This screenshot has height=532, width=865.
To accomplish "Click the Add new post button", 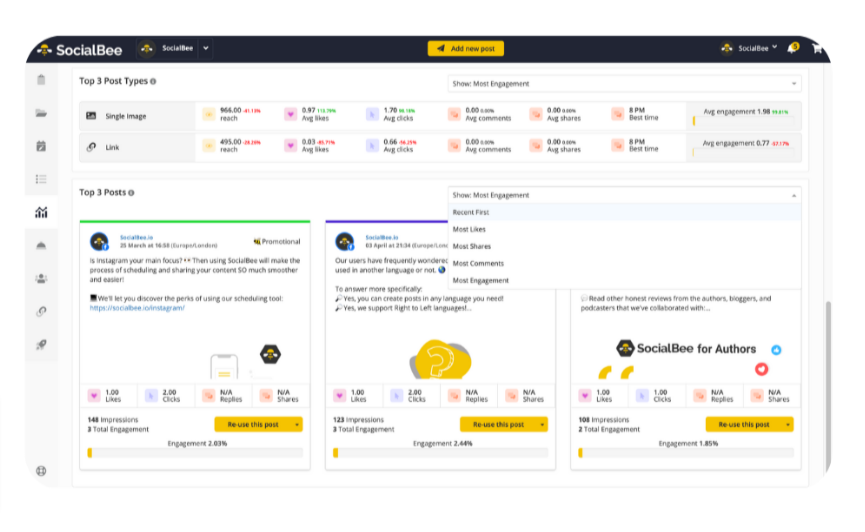I will (466, 49).
